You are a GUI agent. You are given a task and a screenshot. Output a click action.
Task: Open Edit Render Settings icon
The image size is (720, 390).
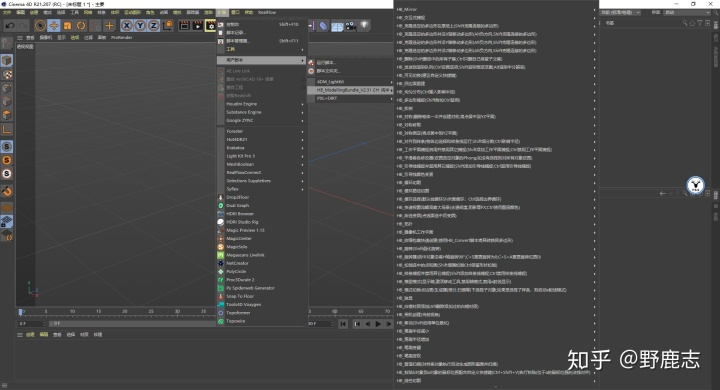coord(210,26)
